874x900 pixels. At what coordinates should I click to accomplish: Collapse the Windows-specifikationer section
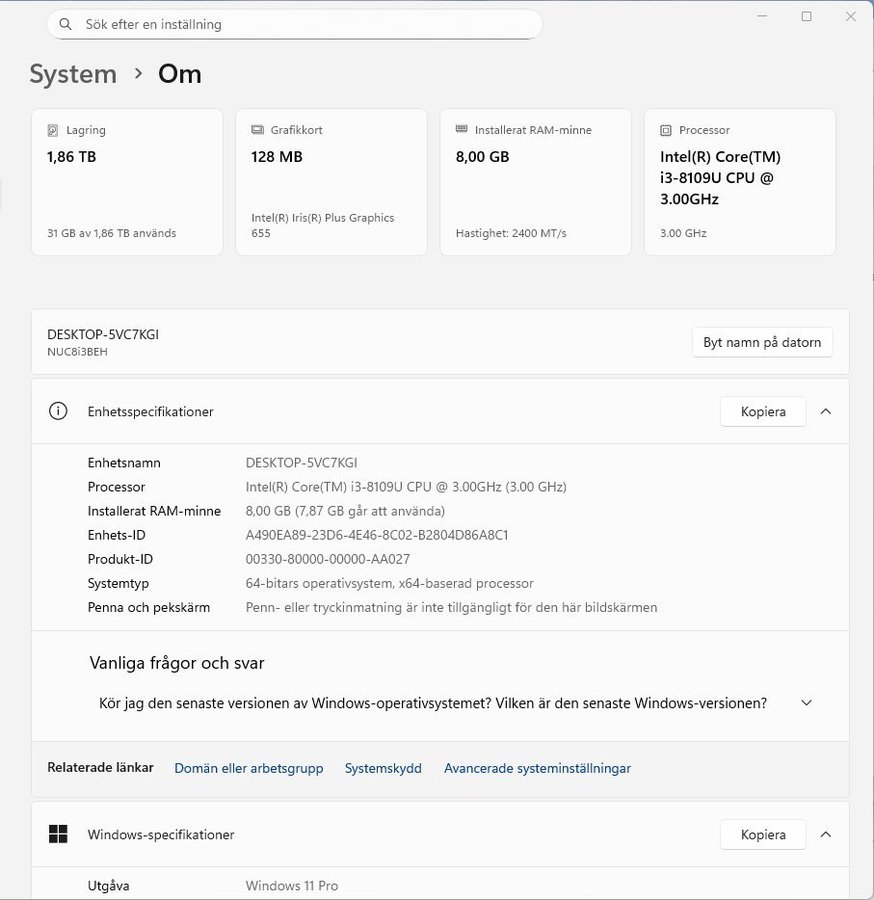(826, 834)
